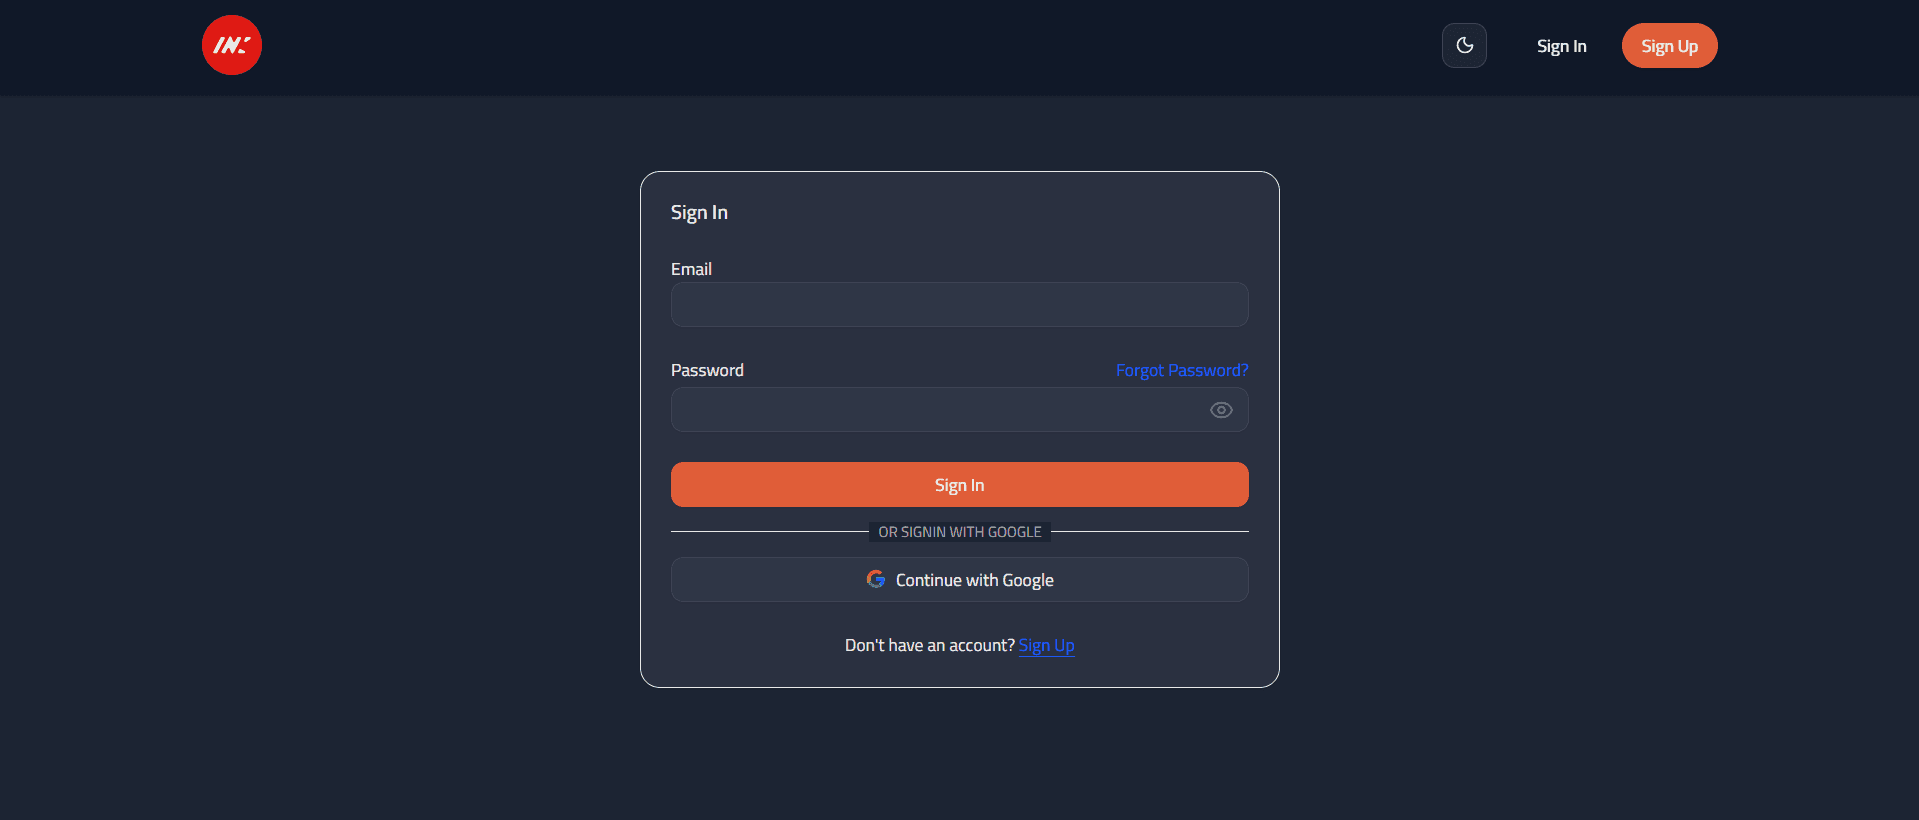Open Sign In from the top navigation
The width and height of the screenshot is (1919, 820).
[1561, 46]
